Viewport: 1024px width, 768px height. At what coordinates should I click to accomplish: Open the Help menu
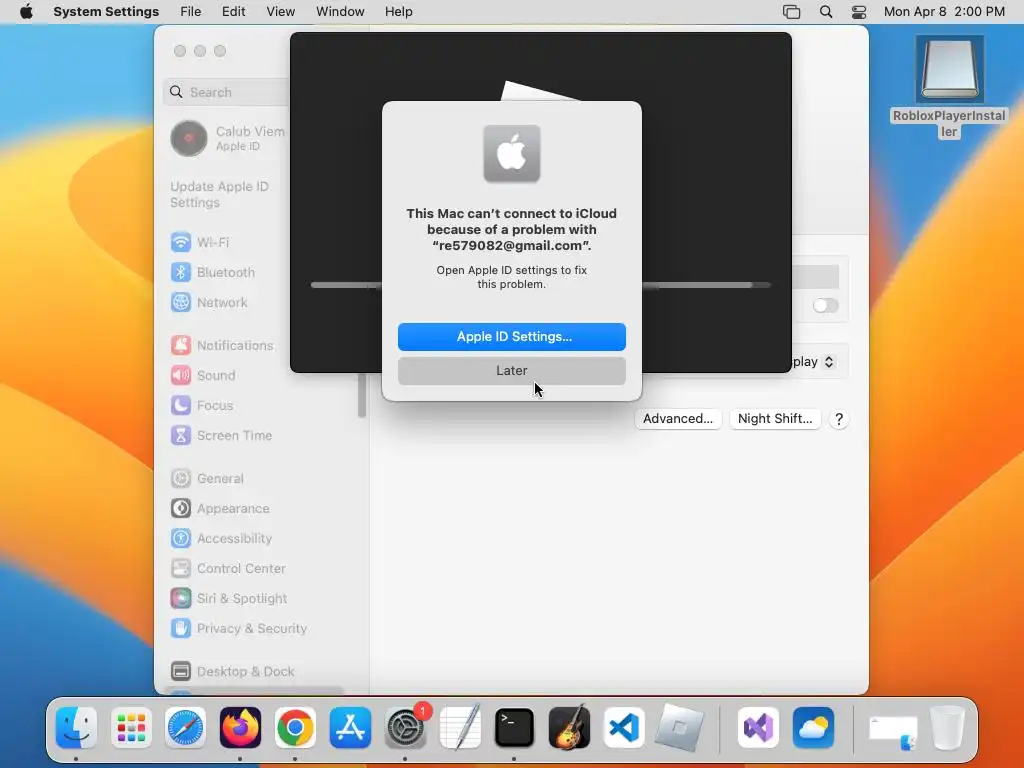(x=398, y=12)
